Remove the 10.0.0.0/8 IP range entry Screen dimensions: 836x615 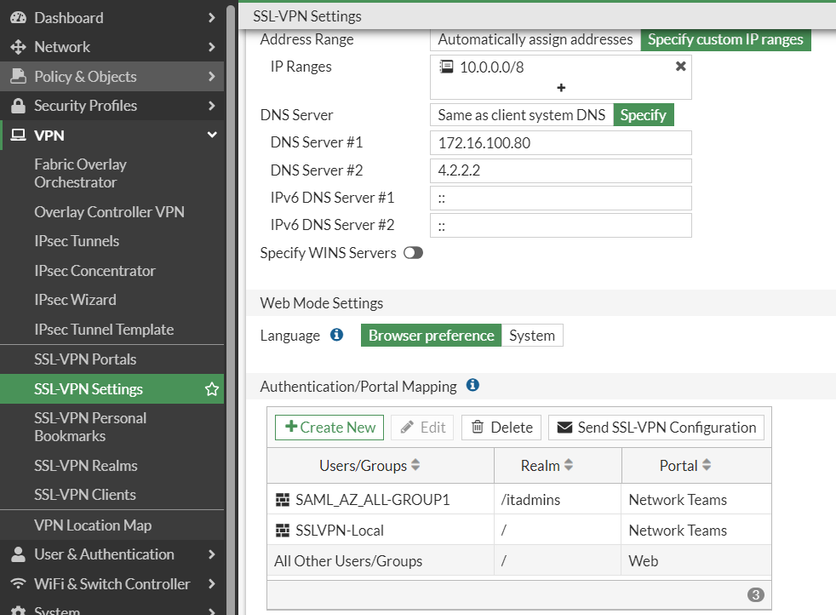[x=681, y=66]
